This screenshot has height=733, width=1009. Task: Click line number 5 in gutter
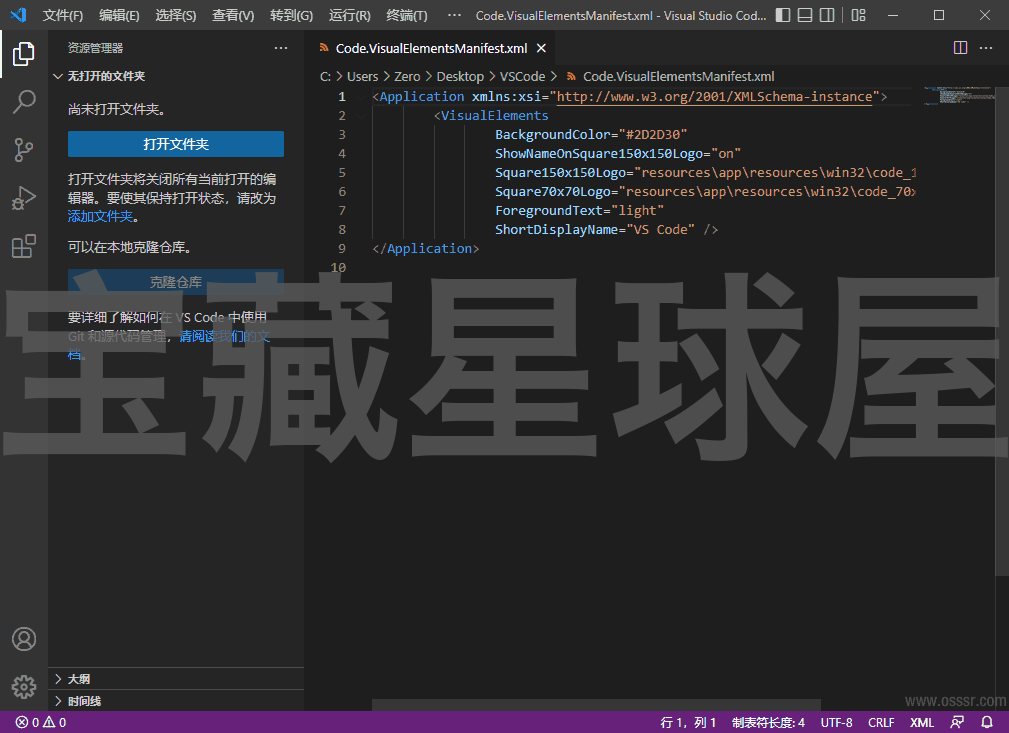(x=342, y=172)
